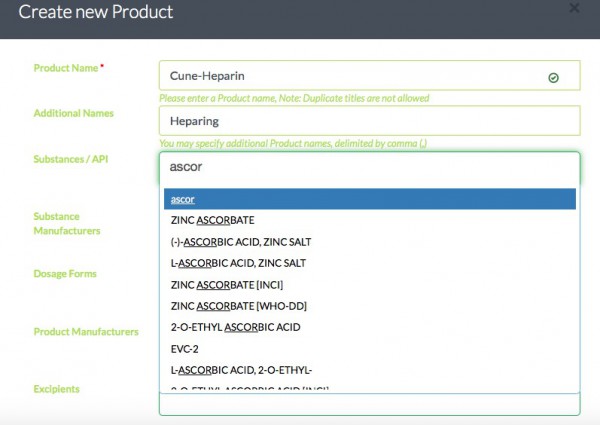Image resolution: width=600 pixels, height=425 pixels.
Task: Click the Substances / API search field
Action: coord(370,167)
